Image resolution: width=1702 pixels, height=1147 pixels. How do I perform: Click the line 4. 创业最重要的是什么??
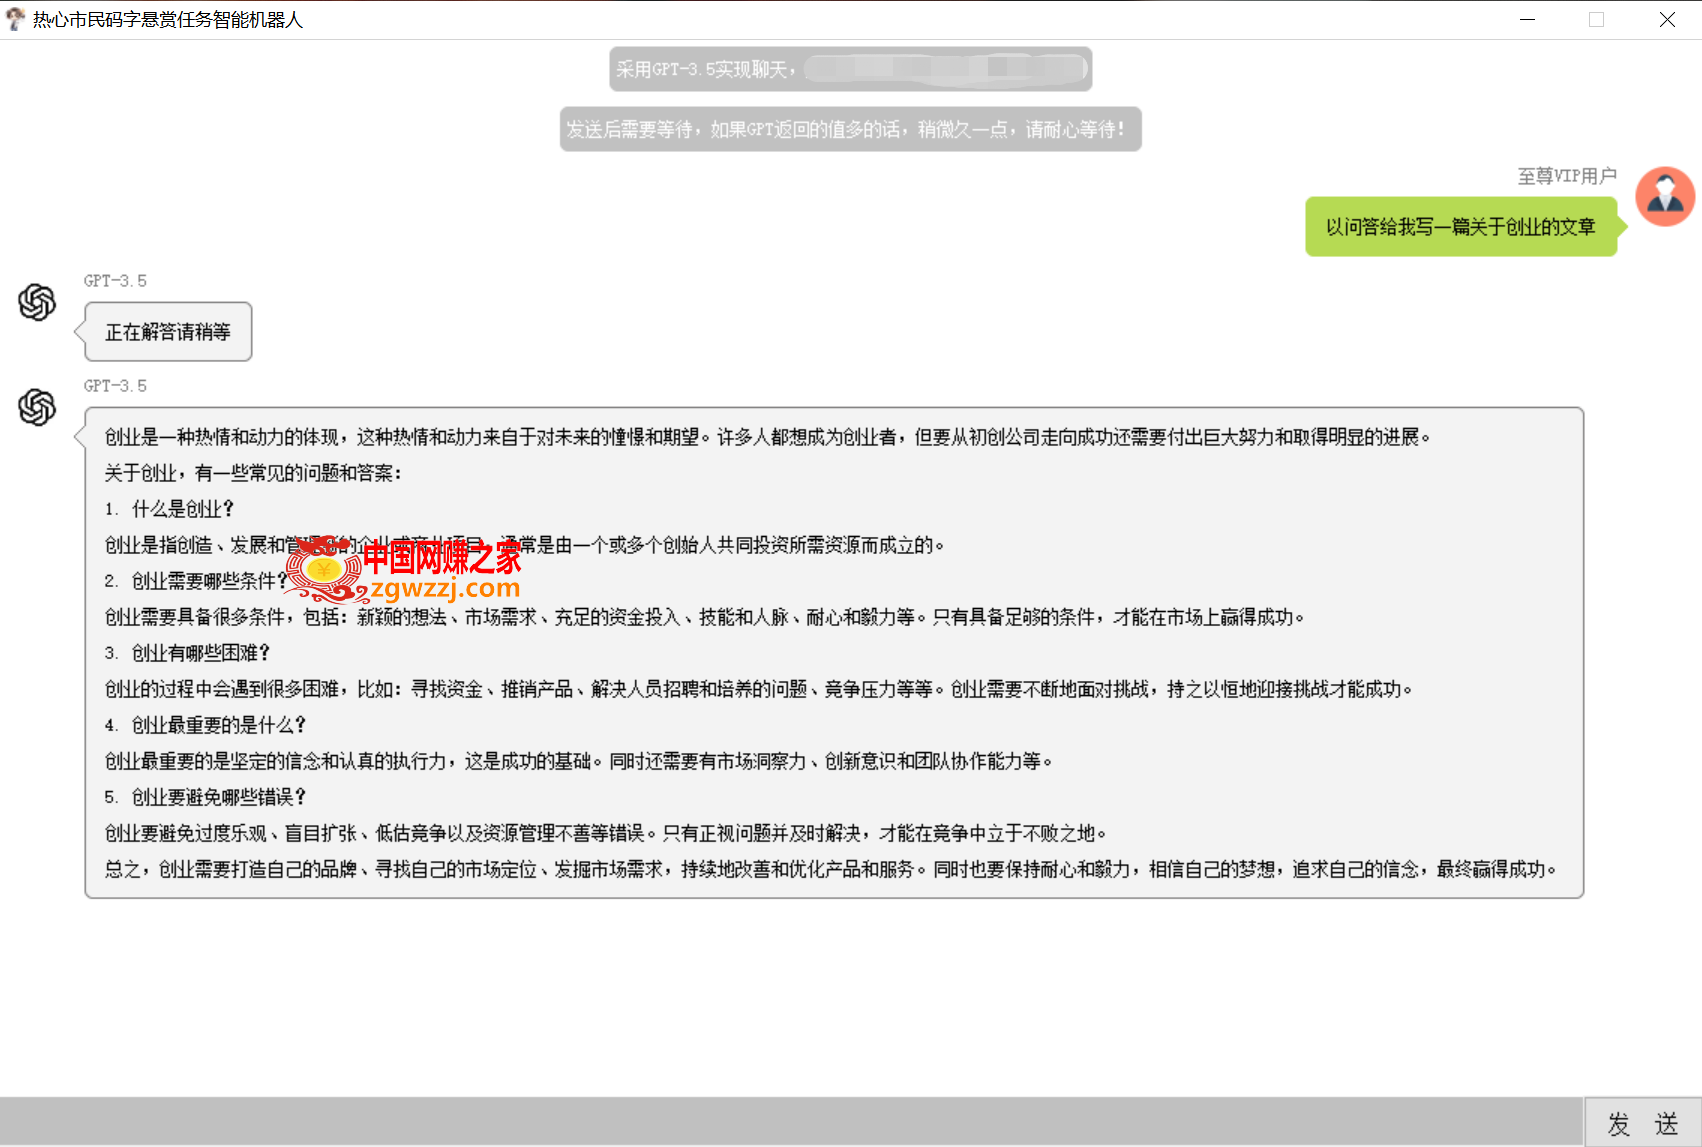pyautogui.click(x=205, y=725)
